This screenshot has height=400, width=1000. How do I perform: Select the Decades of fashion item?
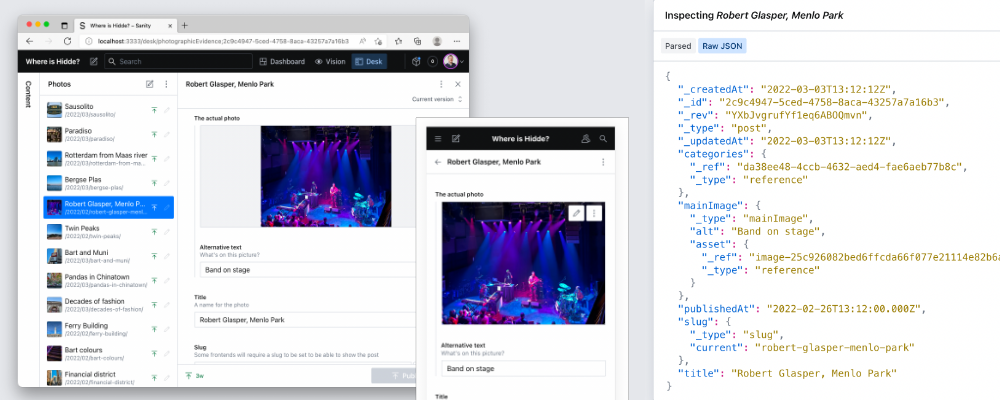click(x=108, y=304)
